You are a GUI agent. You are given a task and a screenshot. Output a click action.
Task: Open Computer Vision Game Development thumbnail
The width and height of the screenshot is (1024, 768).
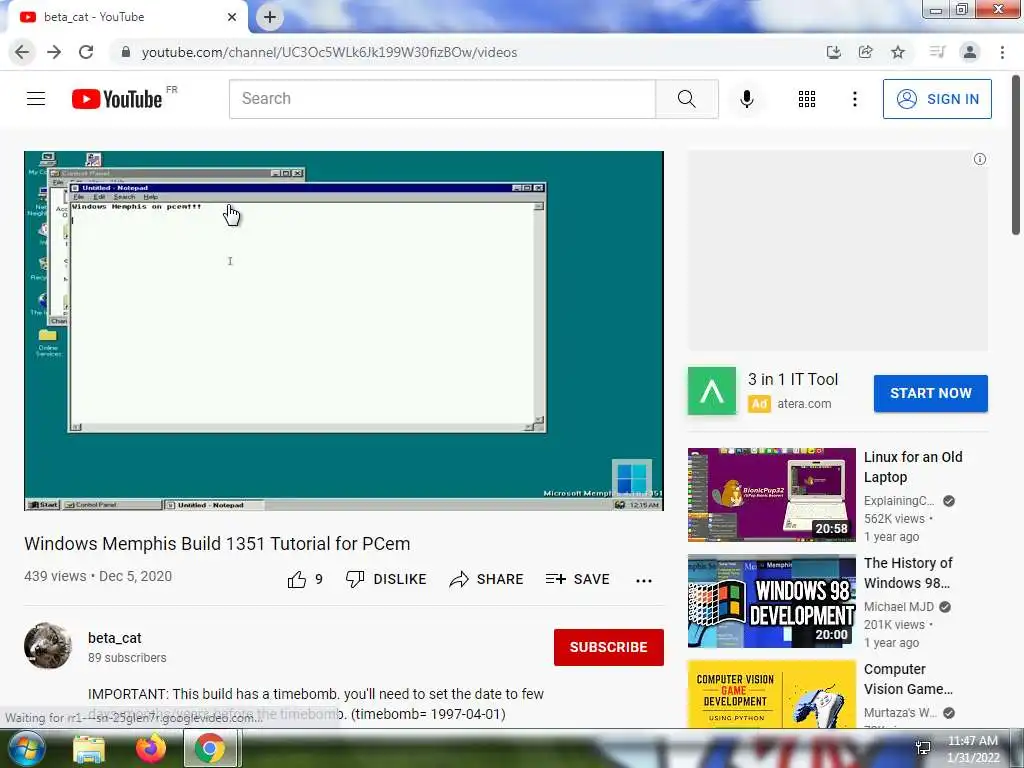[771, 694]
